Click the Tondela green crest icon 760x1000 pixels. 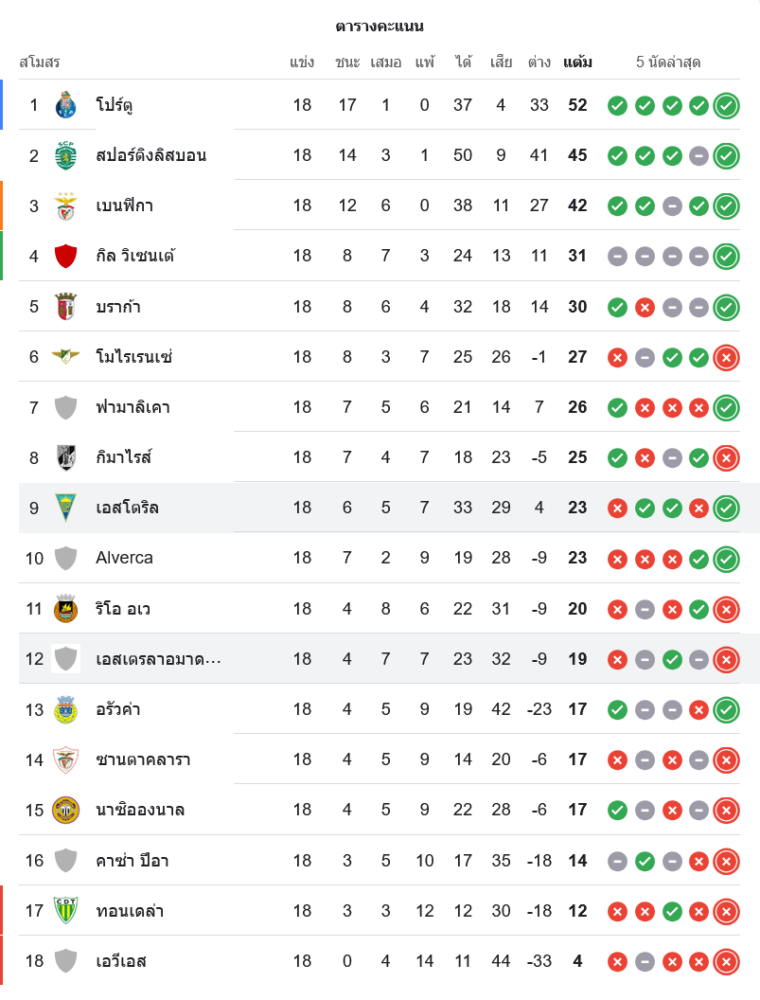tap(66, 910)
